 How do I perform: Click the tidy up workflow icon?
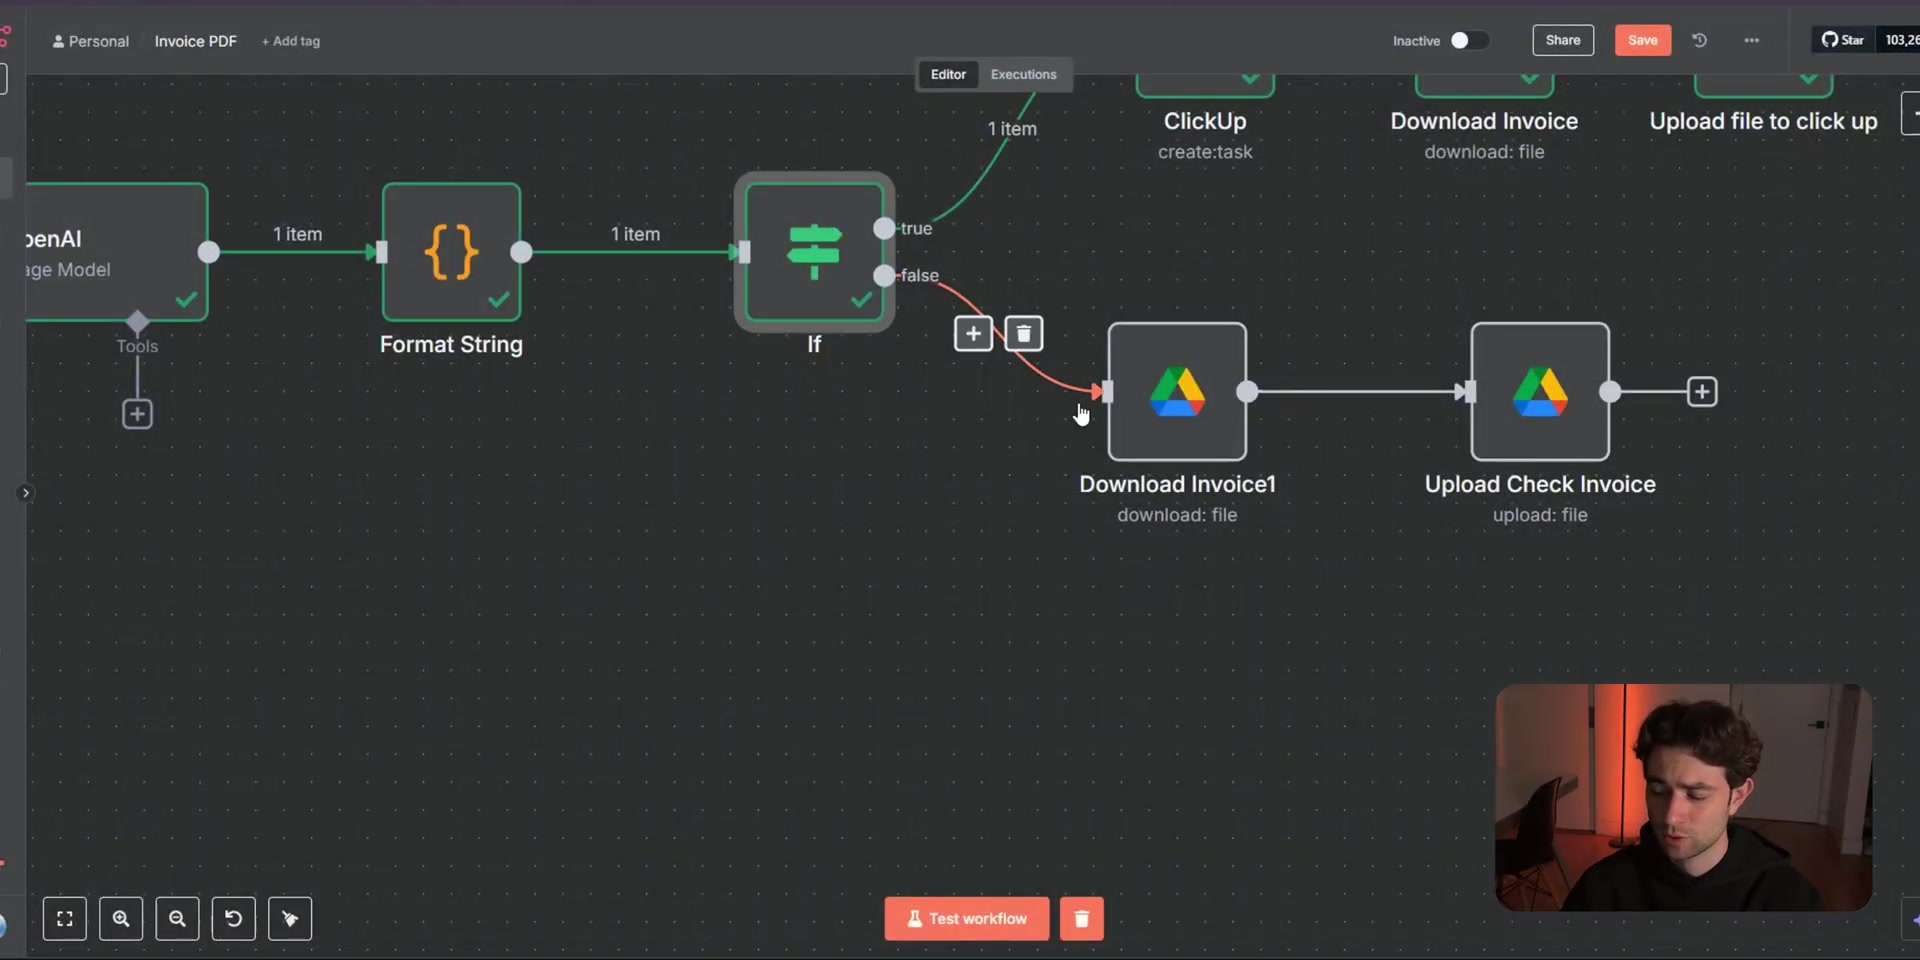point(290,919)
